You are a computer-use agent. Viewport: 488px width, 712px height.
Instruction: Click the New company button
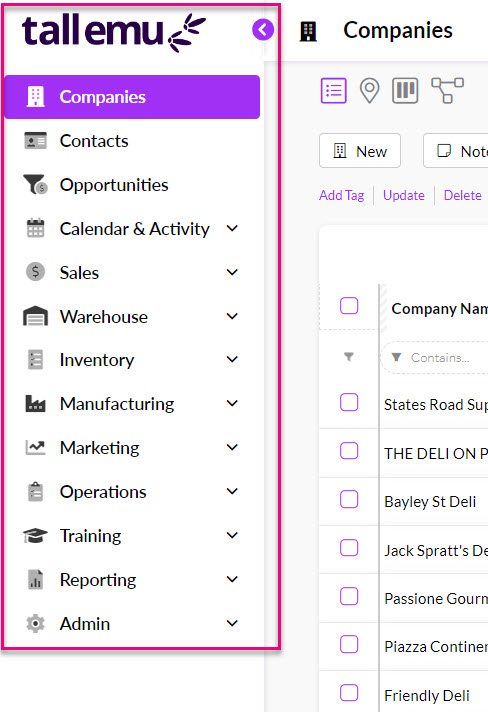(360, 151)
